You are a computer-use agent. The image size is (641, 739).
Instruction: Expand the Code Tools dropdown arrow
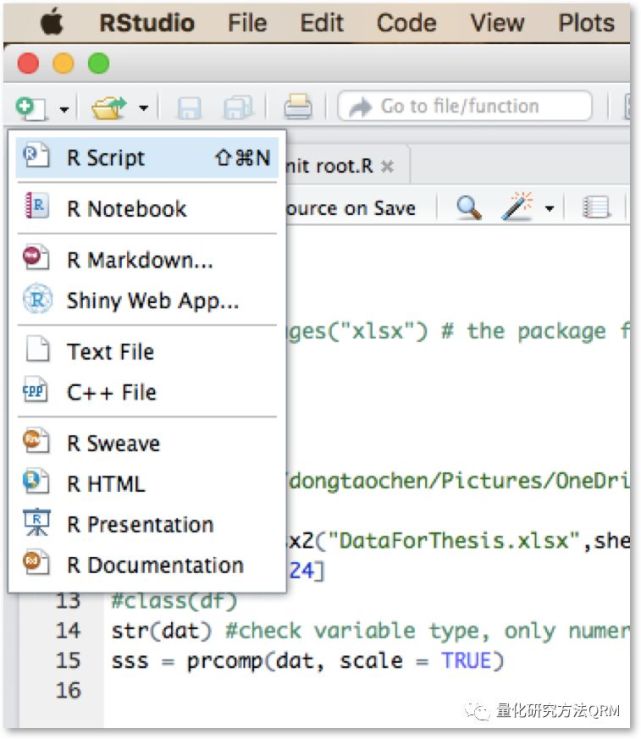[549, 208]
